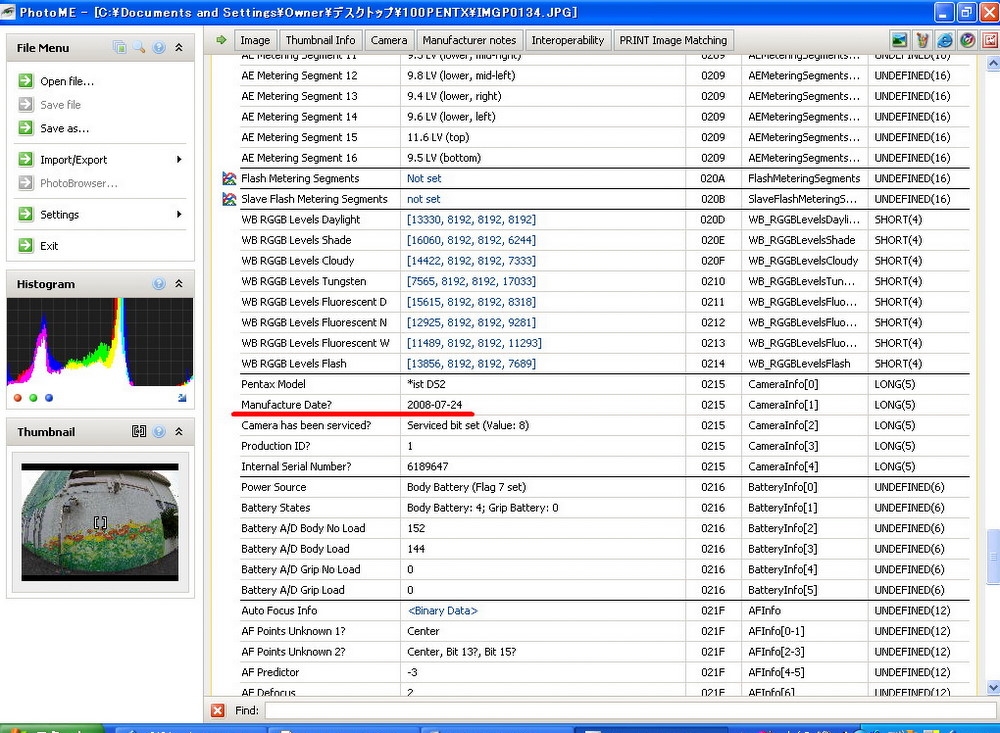Click the red icon at far right of toolbar
Screen dimensions: 1000x733
(x=989, y=41)
